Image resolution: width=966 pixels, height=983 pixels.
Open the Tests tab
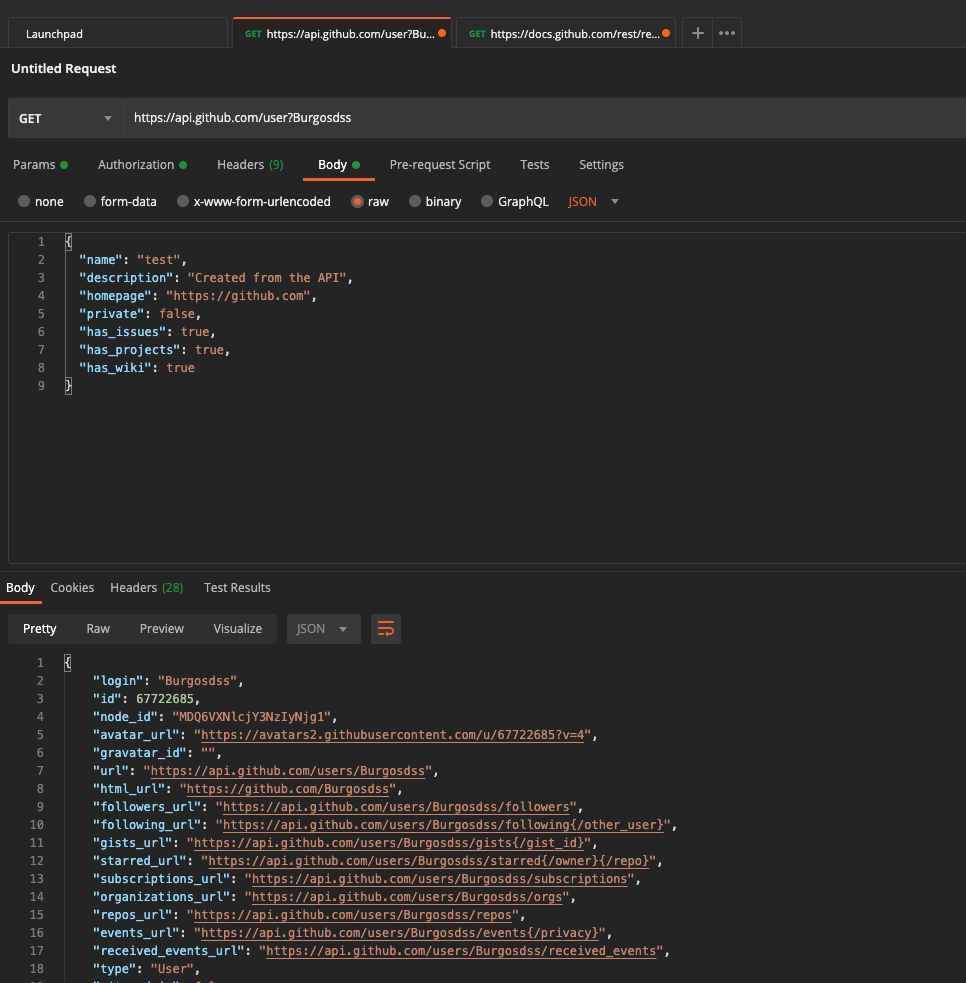click(535, 165)
